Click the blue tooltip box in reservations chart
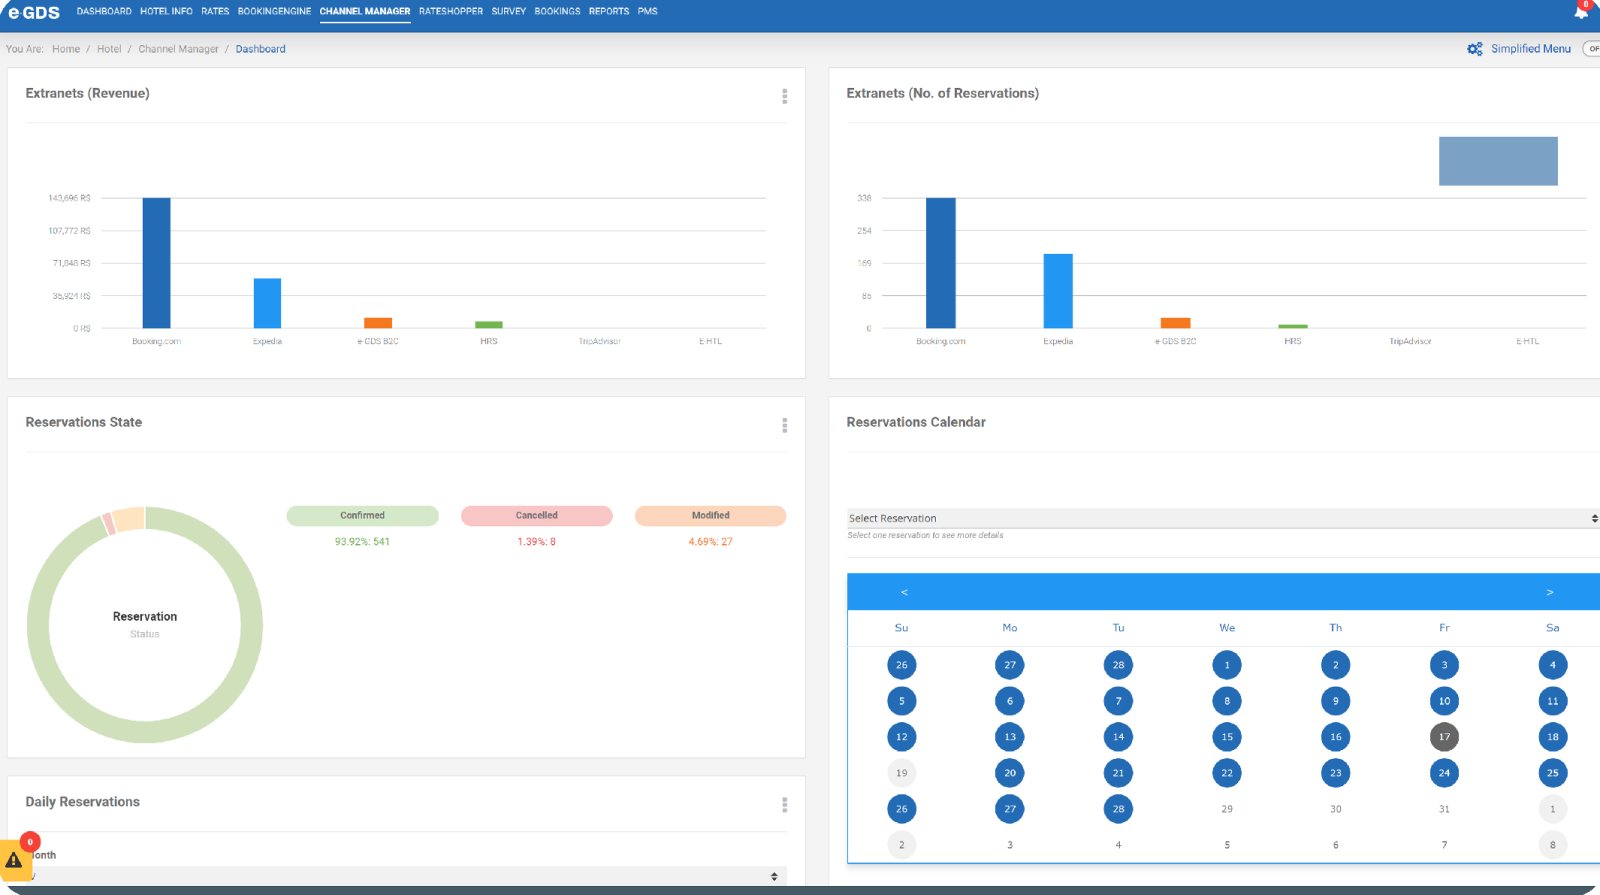The width and height of the screenshot is (1600, 895). (1498, 161)
